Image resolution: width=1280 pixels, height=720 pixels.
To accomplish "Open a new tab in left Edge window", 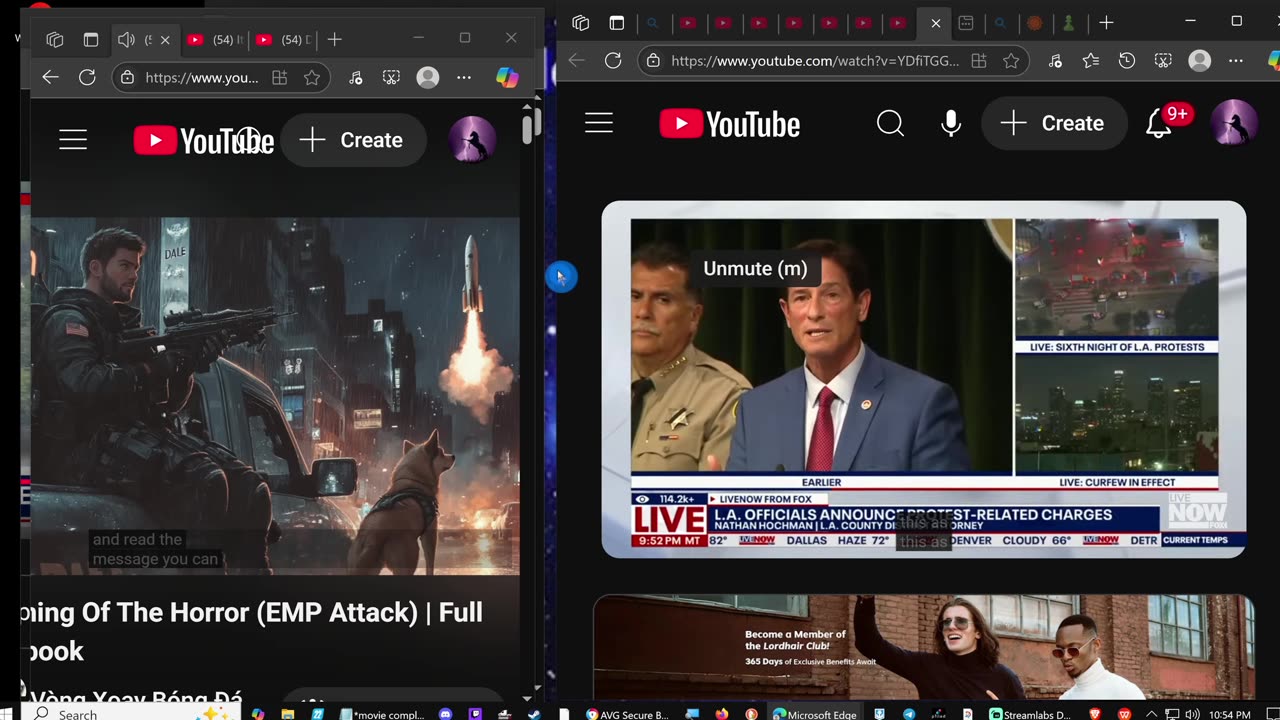I will 334,39.
